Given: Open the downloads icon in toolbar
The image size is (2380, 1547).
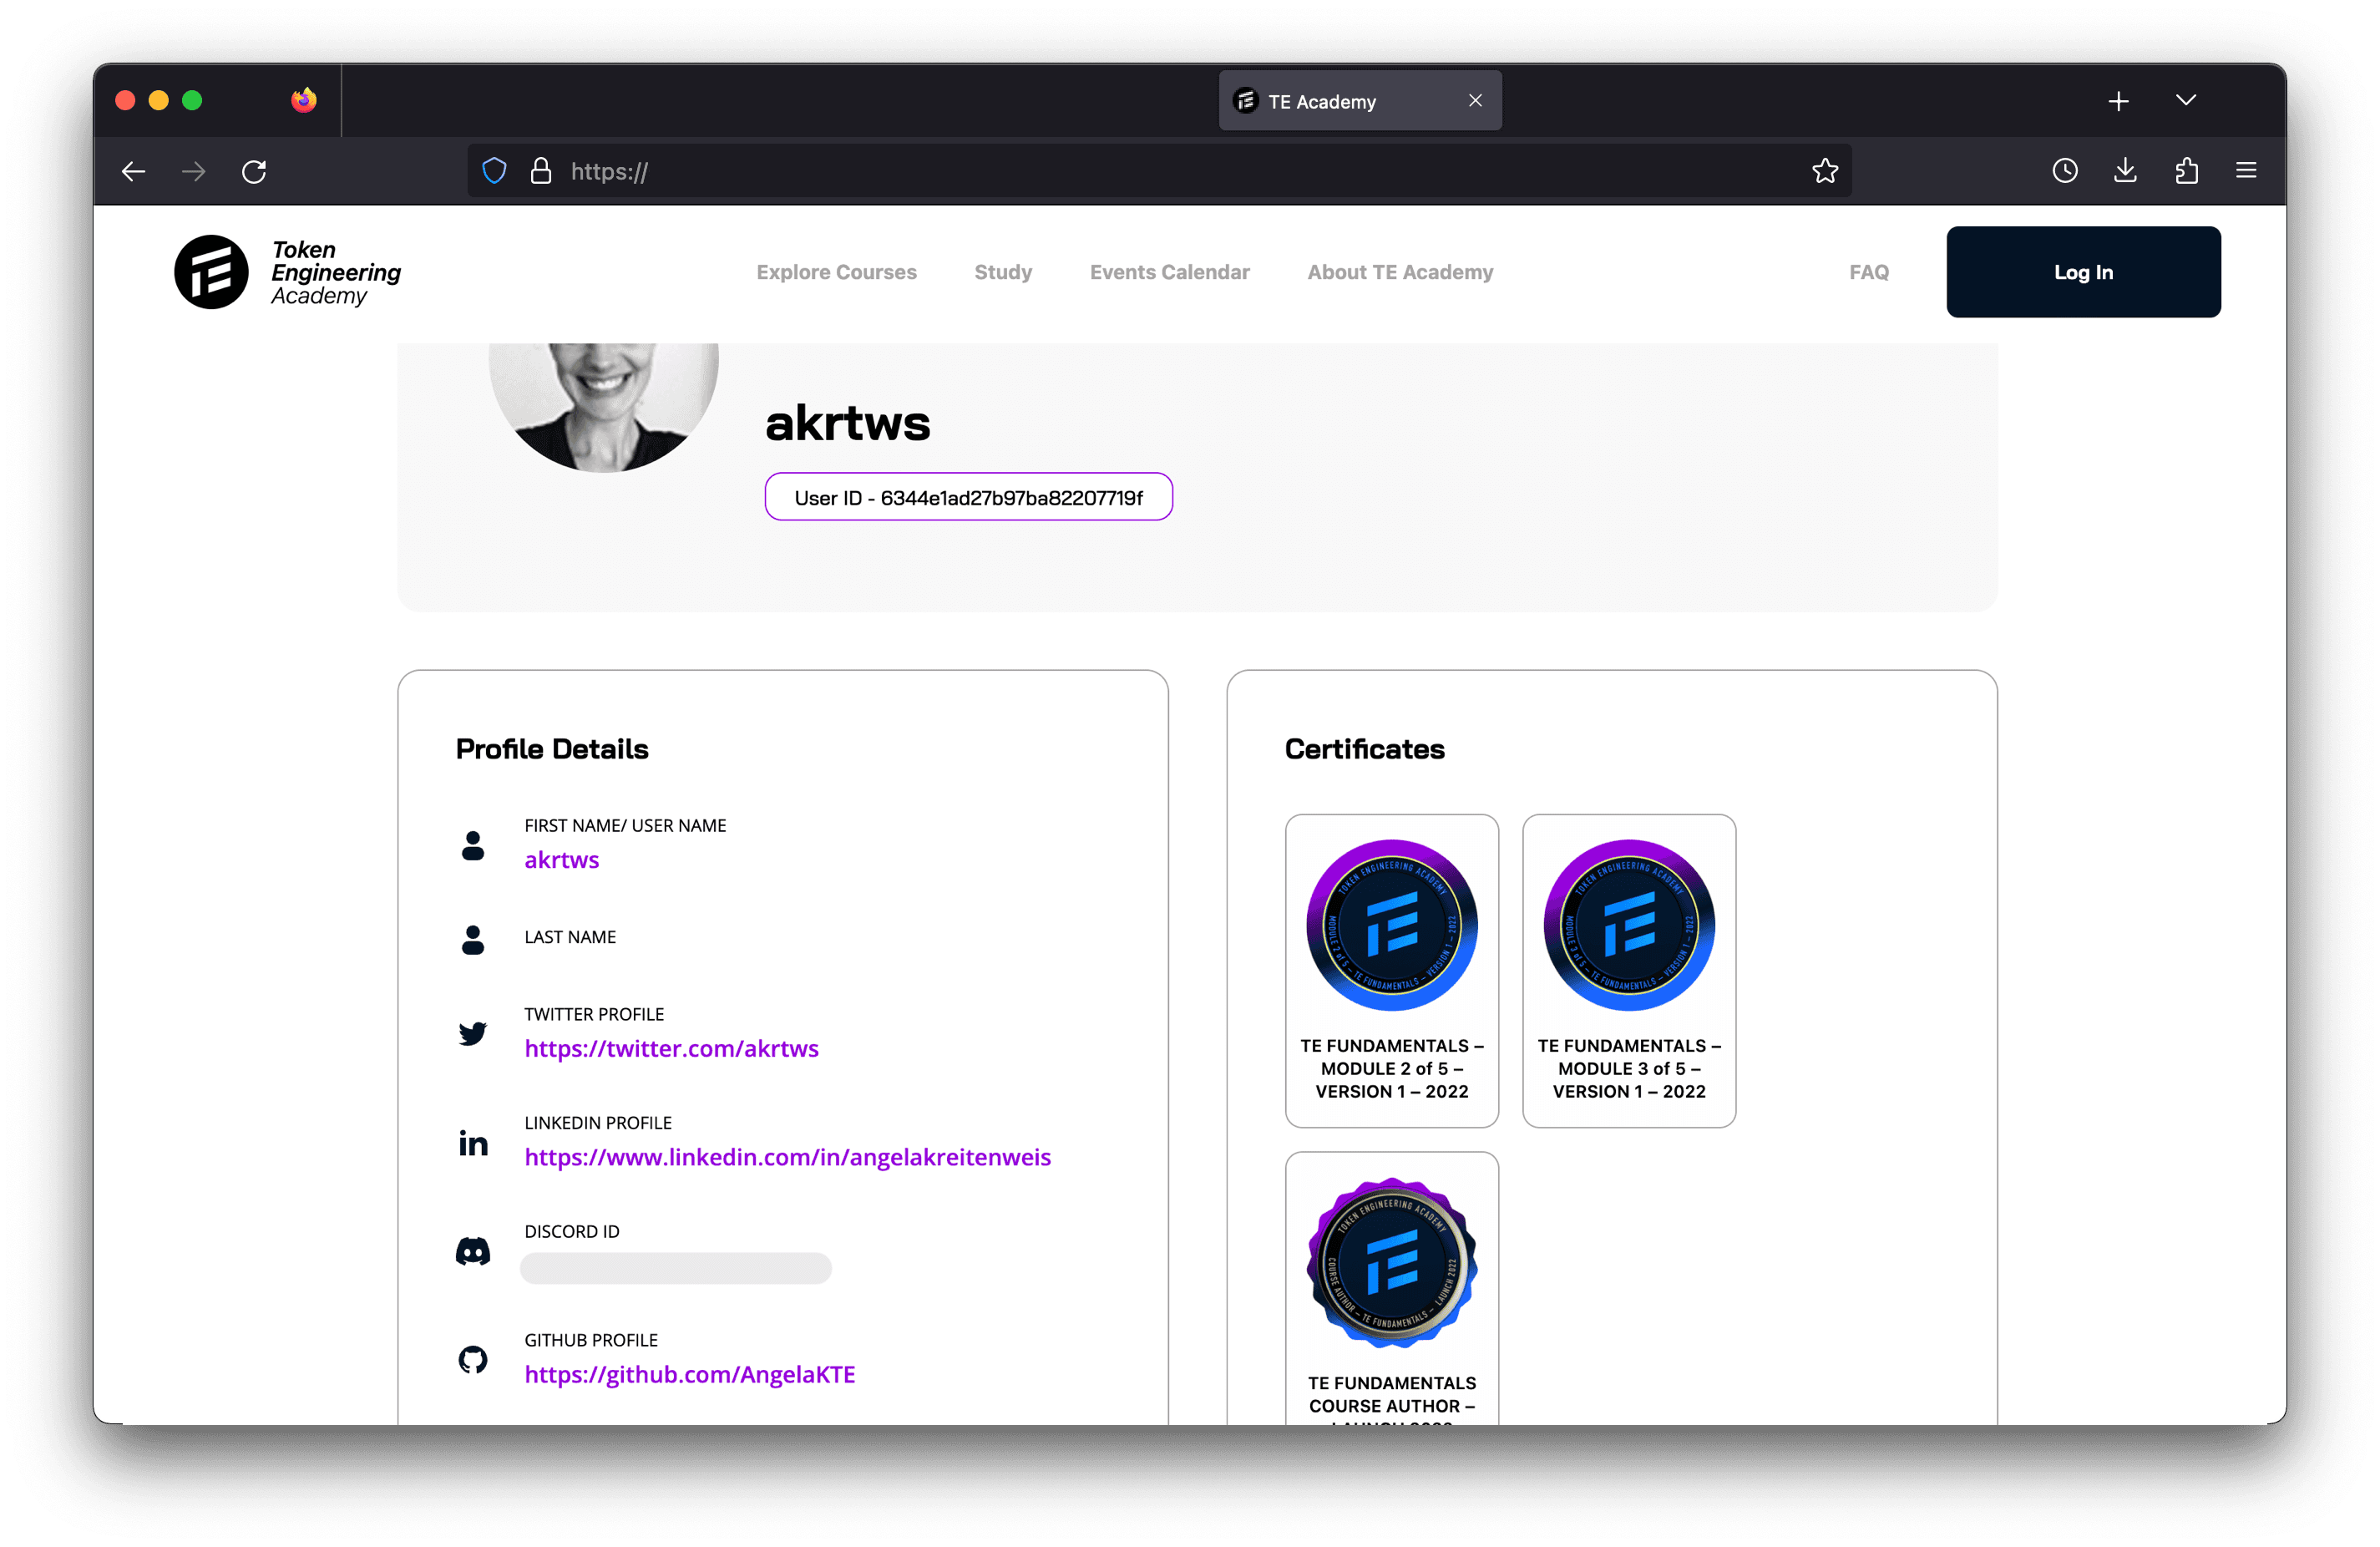Looking at the screenshot, I should 2125,171.
